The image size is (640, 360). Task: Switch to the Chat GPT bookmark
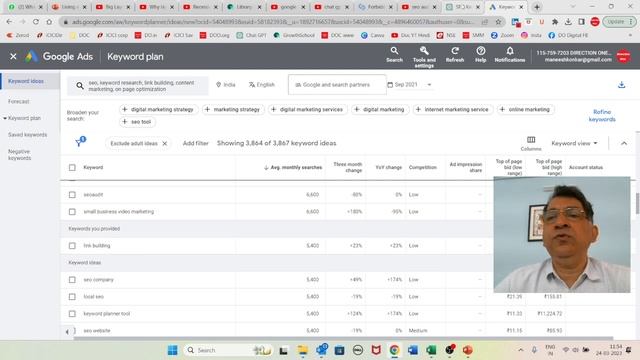[251, 36]
